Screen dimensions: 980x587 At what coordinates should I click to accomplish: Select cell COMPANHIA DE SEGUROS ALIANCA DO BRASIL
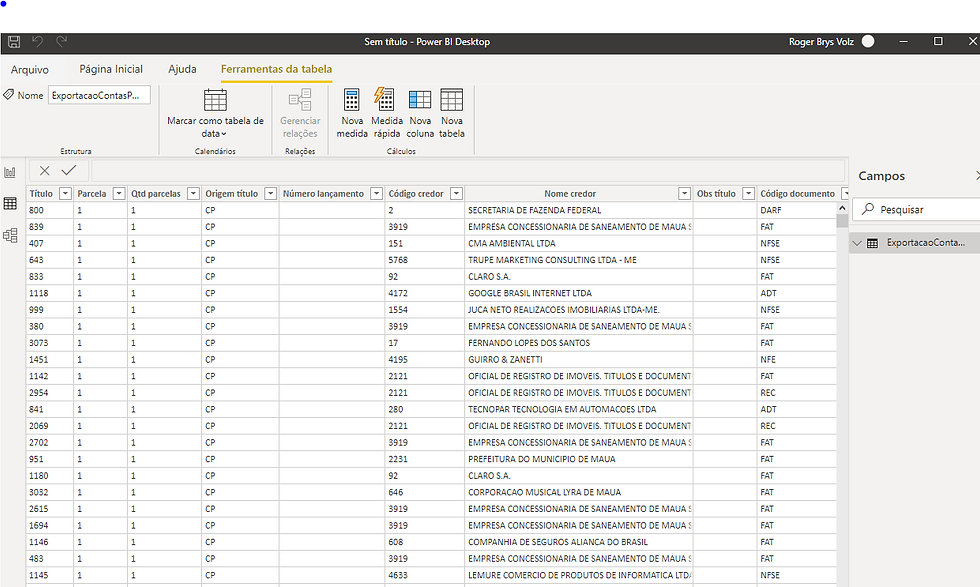[x=579, y=542]
